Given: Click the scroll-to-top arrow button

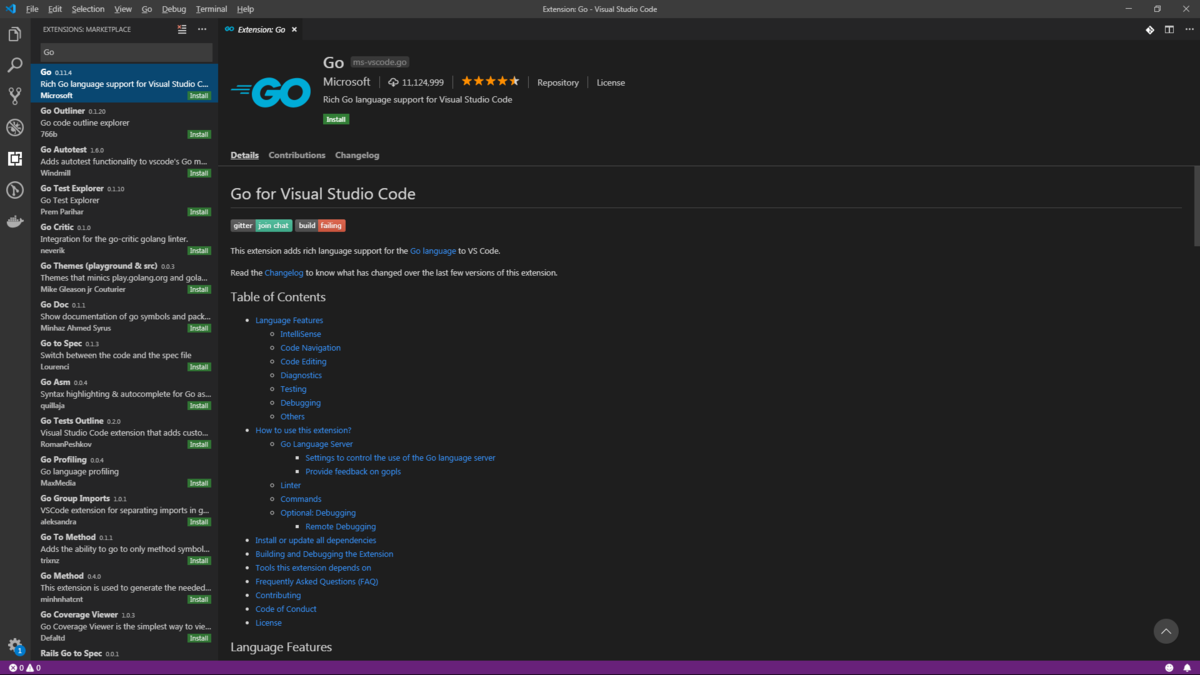Looking at the screenshot, I should click(x=1166, y=631).
